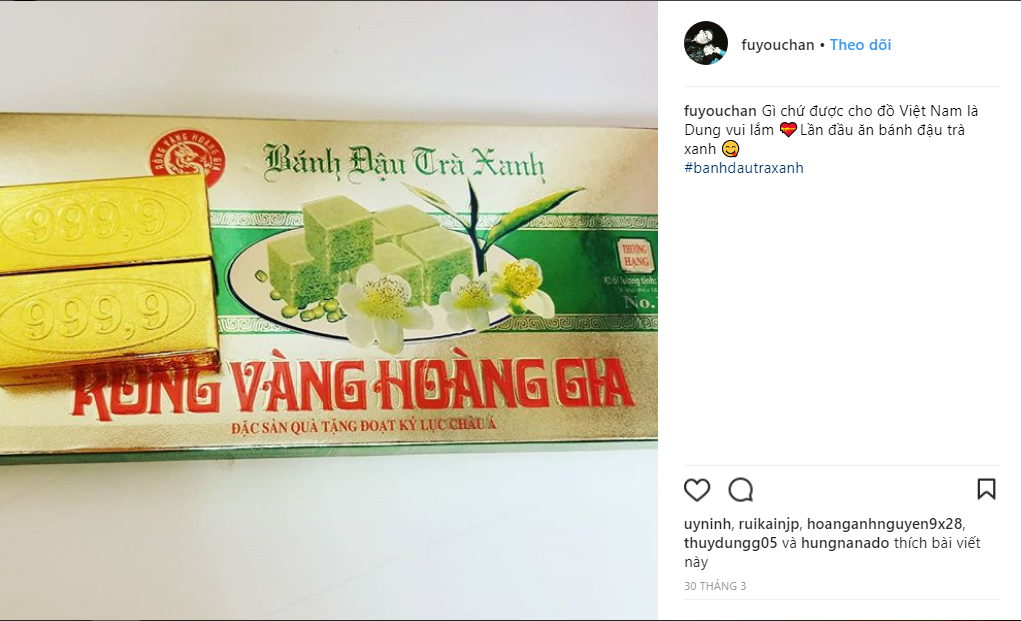Open fuyouchan username in the caption
This screenshot has height=621, width=1021.
[720, 111]
